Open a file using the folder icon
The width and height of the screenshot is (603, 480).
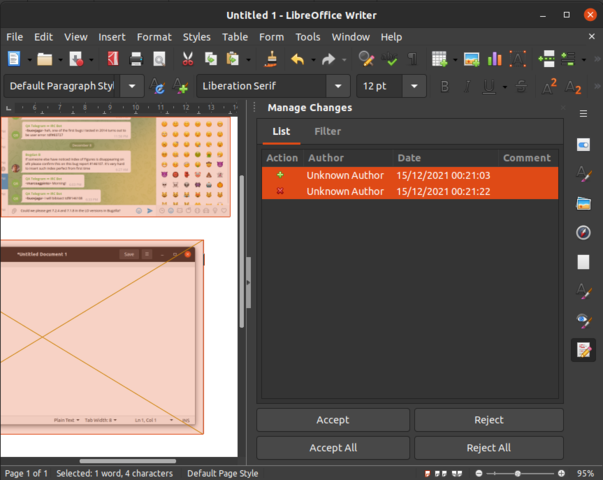(x=45, y=59)
